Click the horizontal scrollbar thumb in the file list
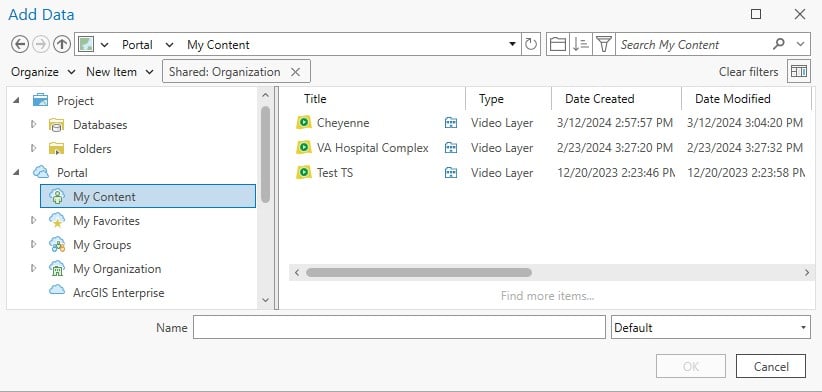Screen dimensions: 822x392 pyautogui.click(x=419, y=273)
